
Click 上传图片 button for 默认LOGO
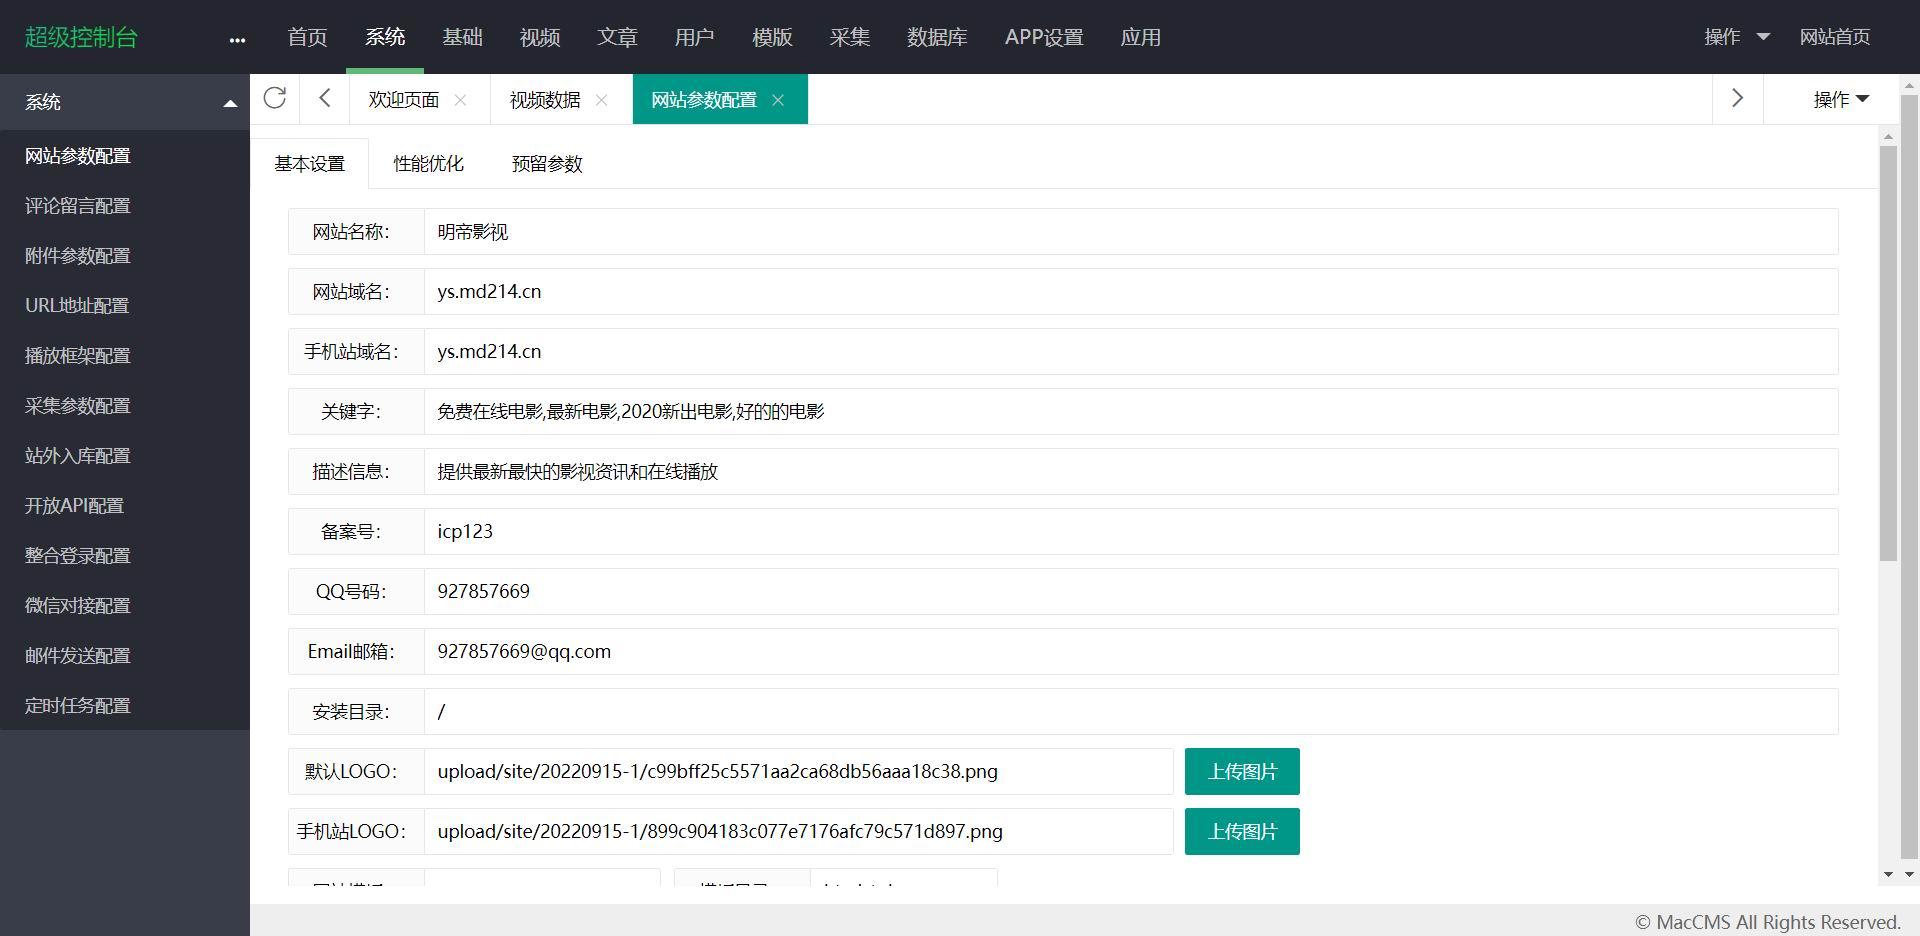[x=1242, y=772]
